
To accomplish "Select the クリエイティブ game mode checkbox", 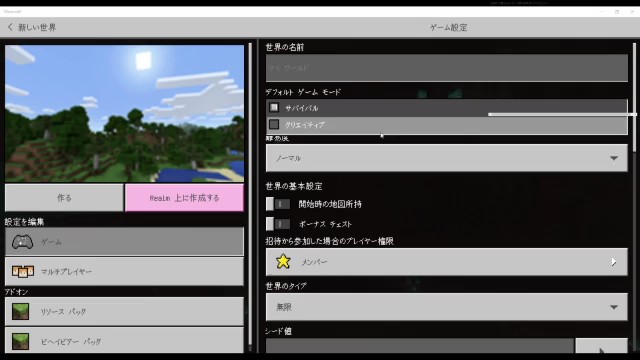I will point(274,124).
